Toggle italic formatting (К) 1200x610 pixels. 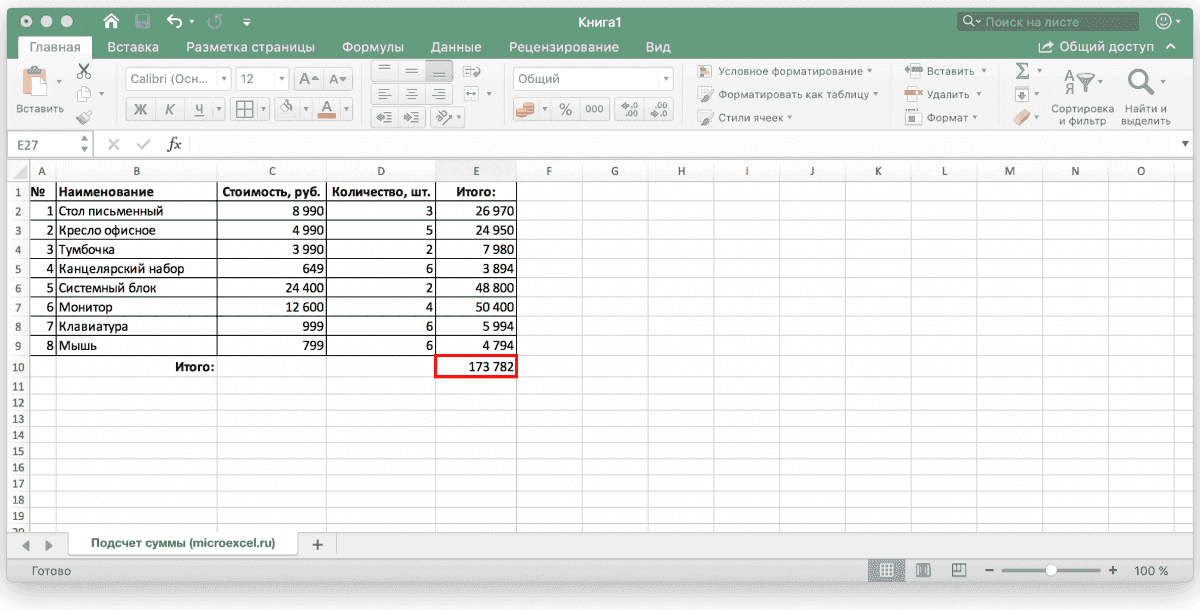(x=170, y=109)
